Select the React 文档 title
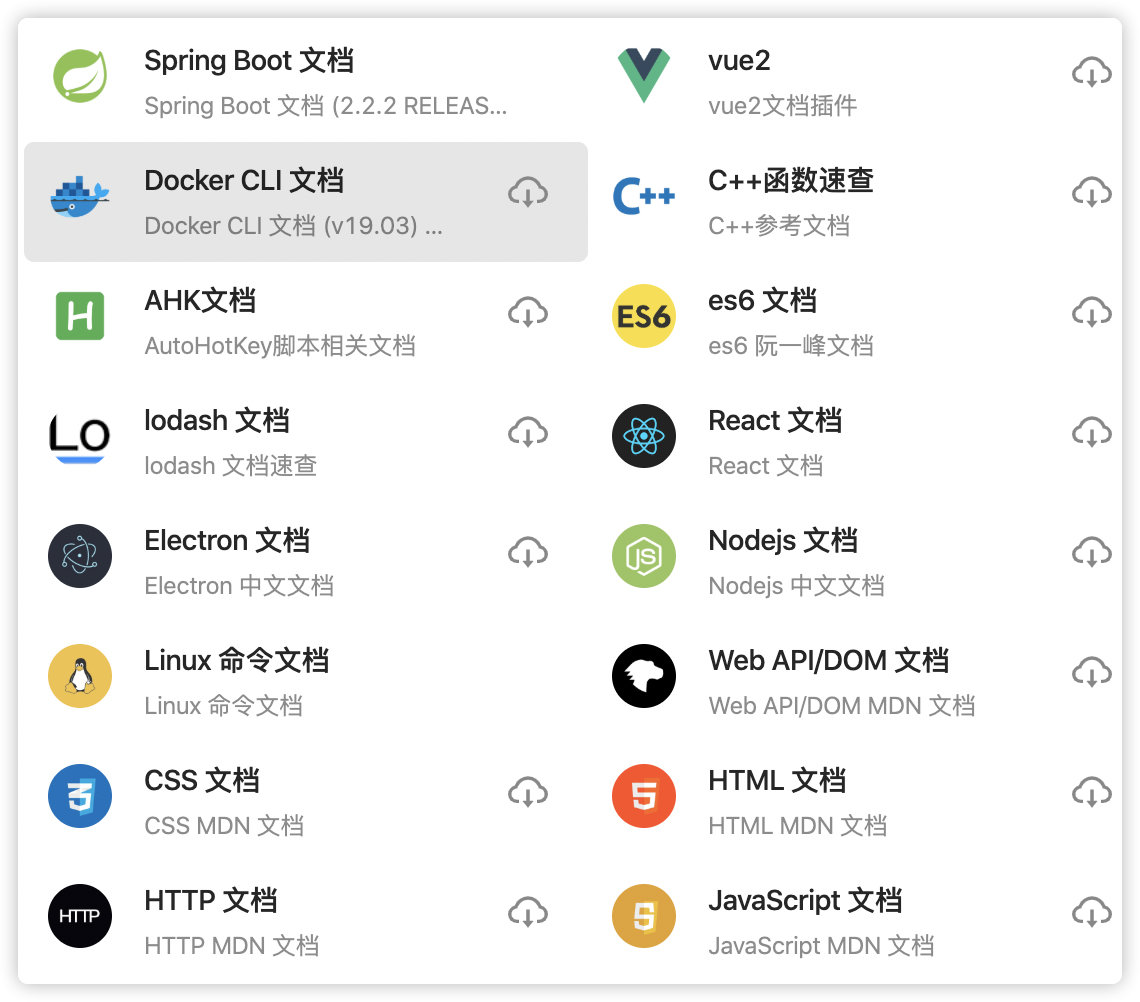Image resolution: width=1140 pixels, height=1002 pixels. pyautogui.click(x=775, y=420)
